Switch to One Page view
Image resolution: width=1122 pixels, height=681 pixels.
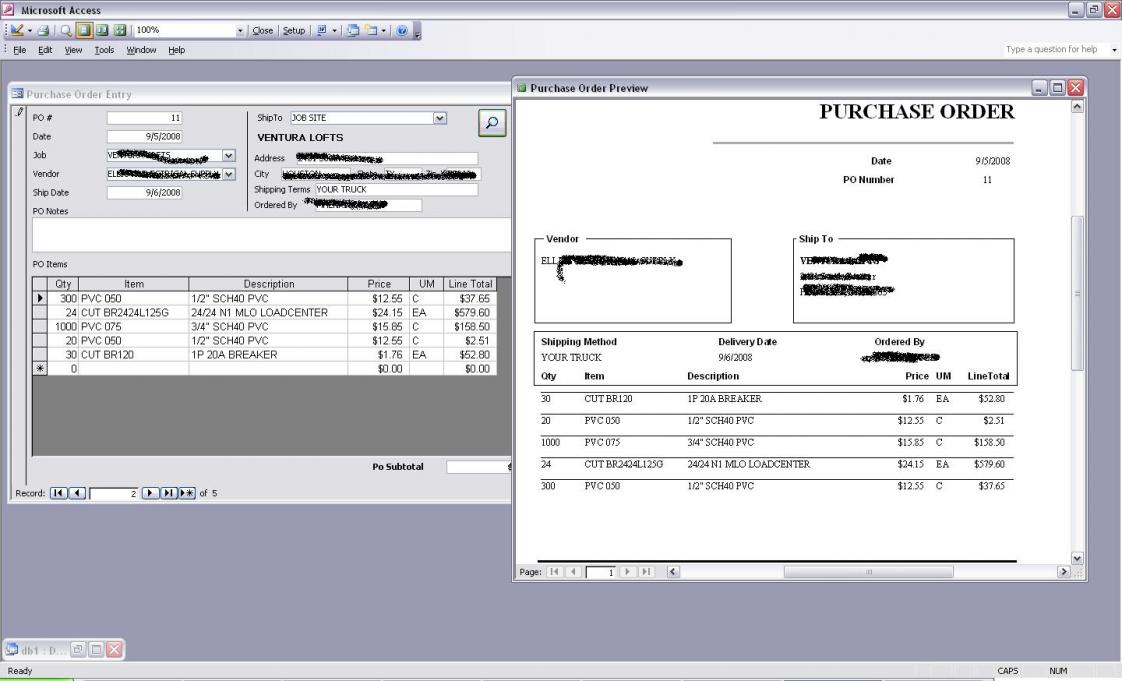click(84, 30)
